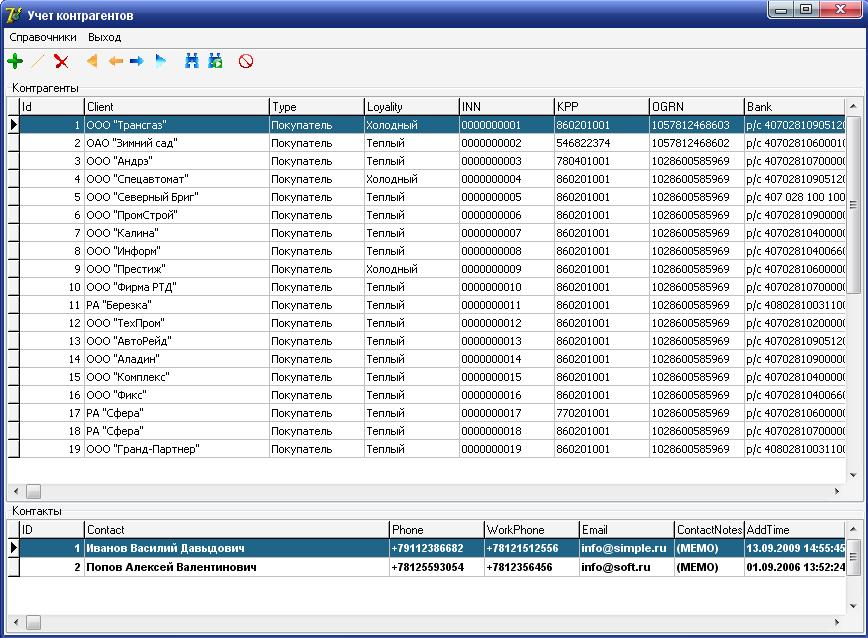Open the Выход menu
The height and width of the screenshot is (638, 868).
pos(104,37)
